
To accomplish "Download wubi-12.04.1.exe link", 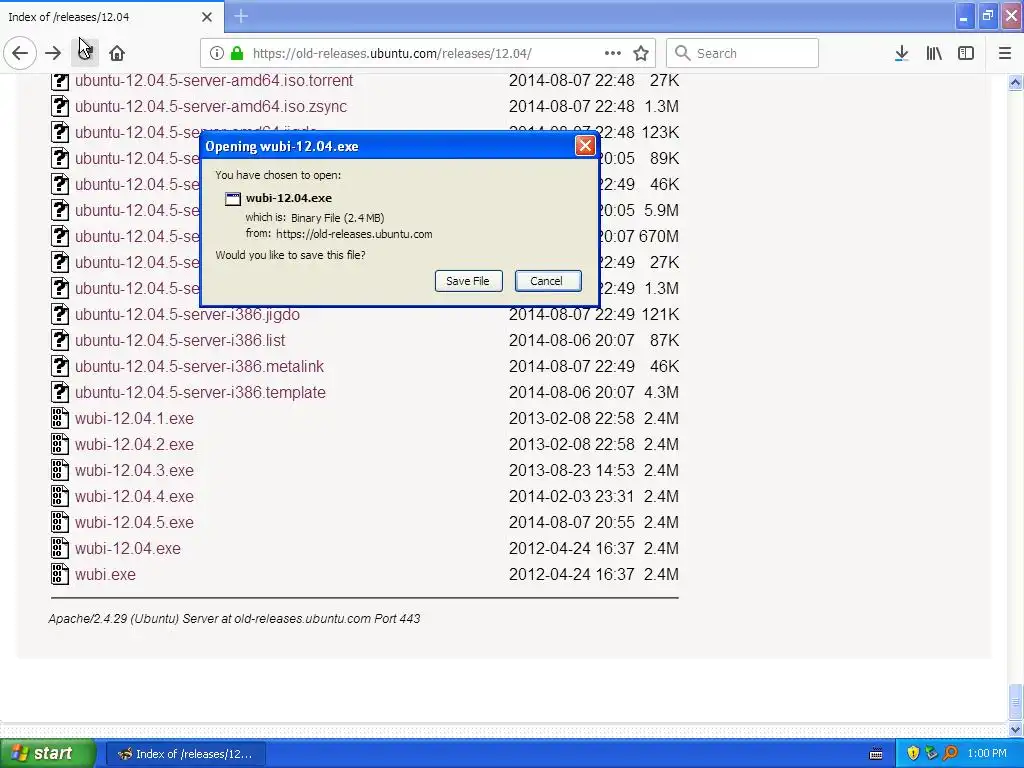I will [x=134, y=418].
